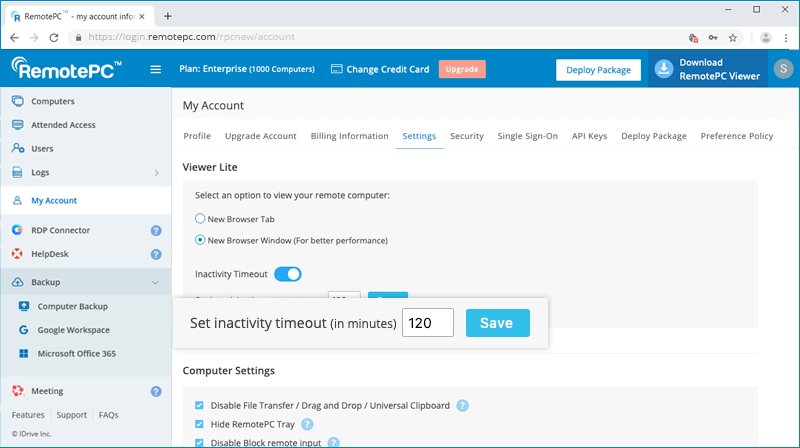Click the Save button for inactivity timeout

pos(497,323)
